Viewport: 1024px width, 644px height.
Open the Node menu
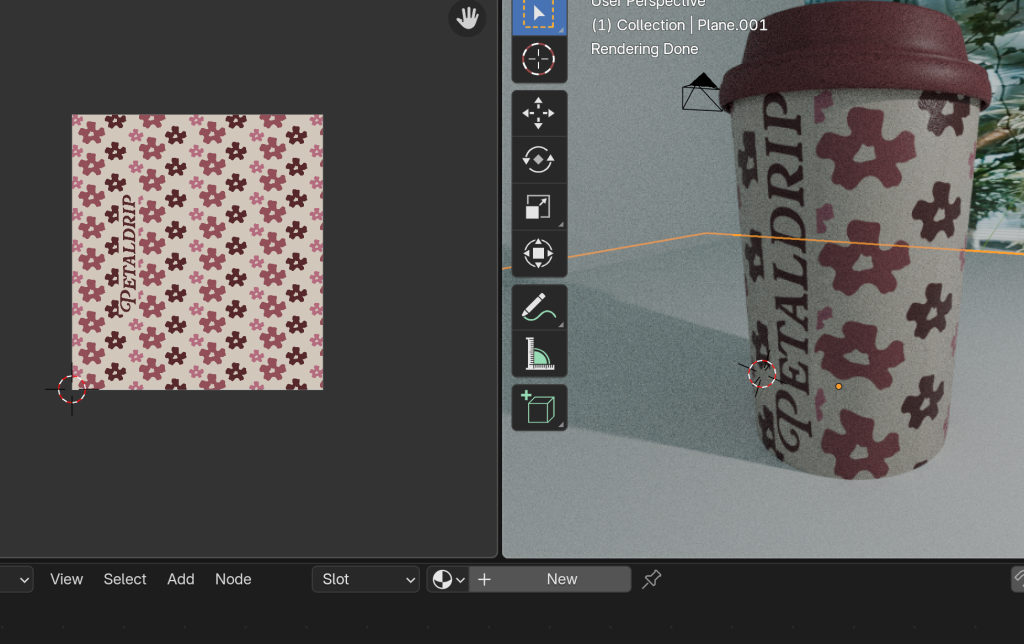pos(233,579)
